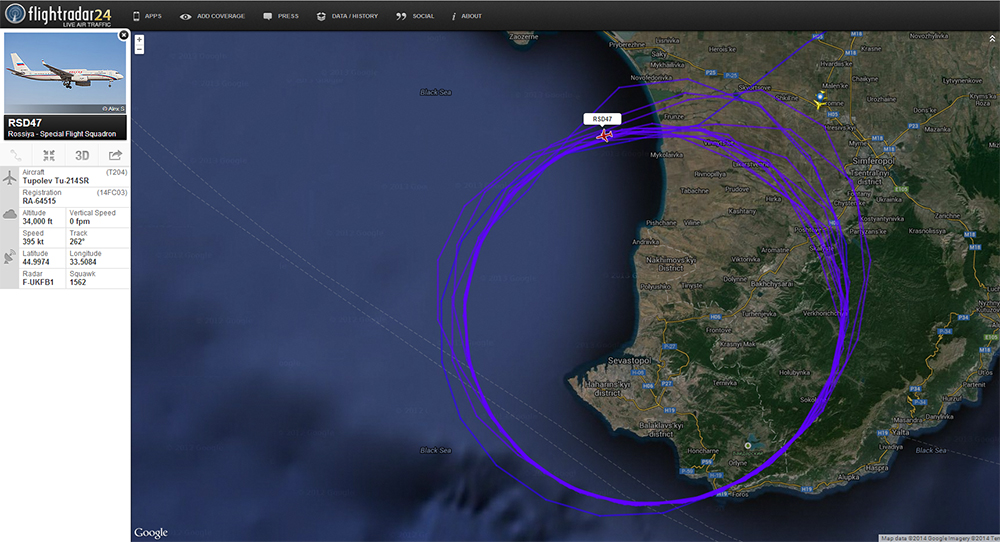Open the ABOUT menu

tap(471, 16)
